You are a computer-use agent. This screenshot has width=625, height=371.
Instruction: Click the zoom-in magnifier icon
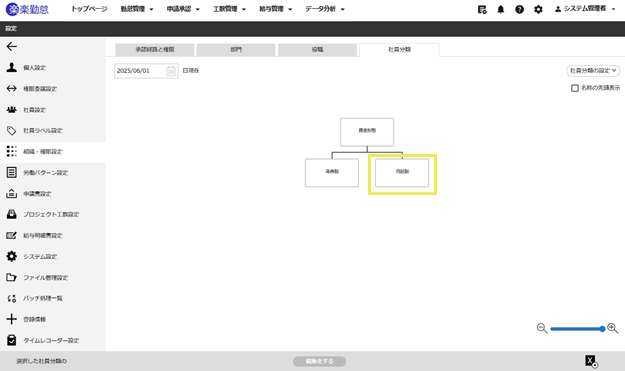point(613,328)
